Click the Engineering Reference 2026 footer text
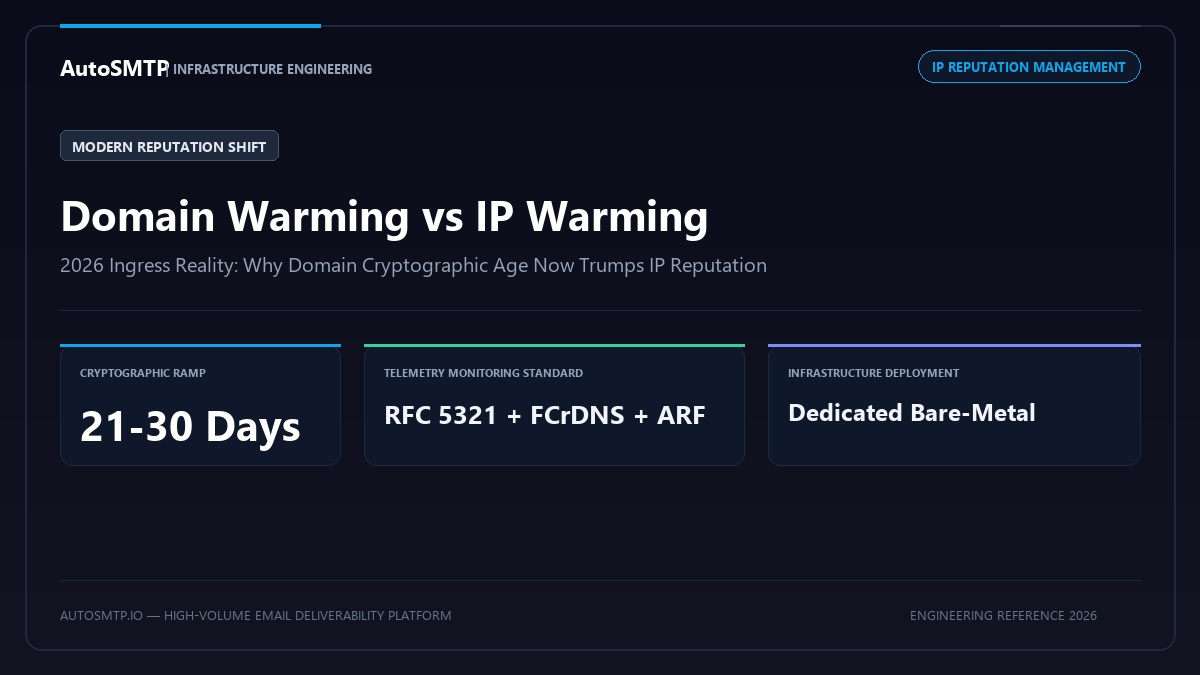The image size is (1200, 675). [1003, 615]
